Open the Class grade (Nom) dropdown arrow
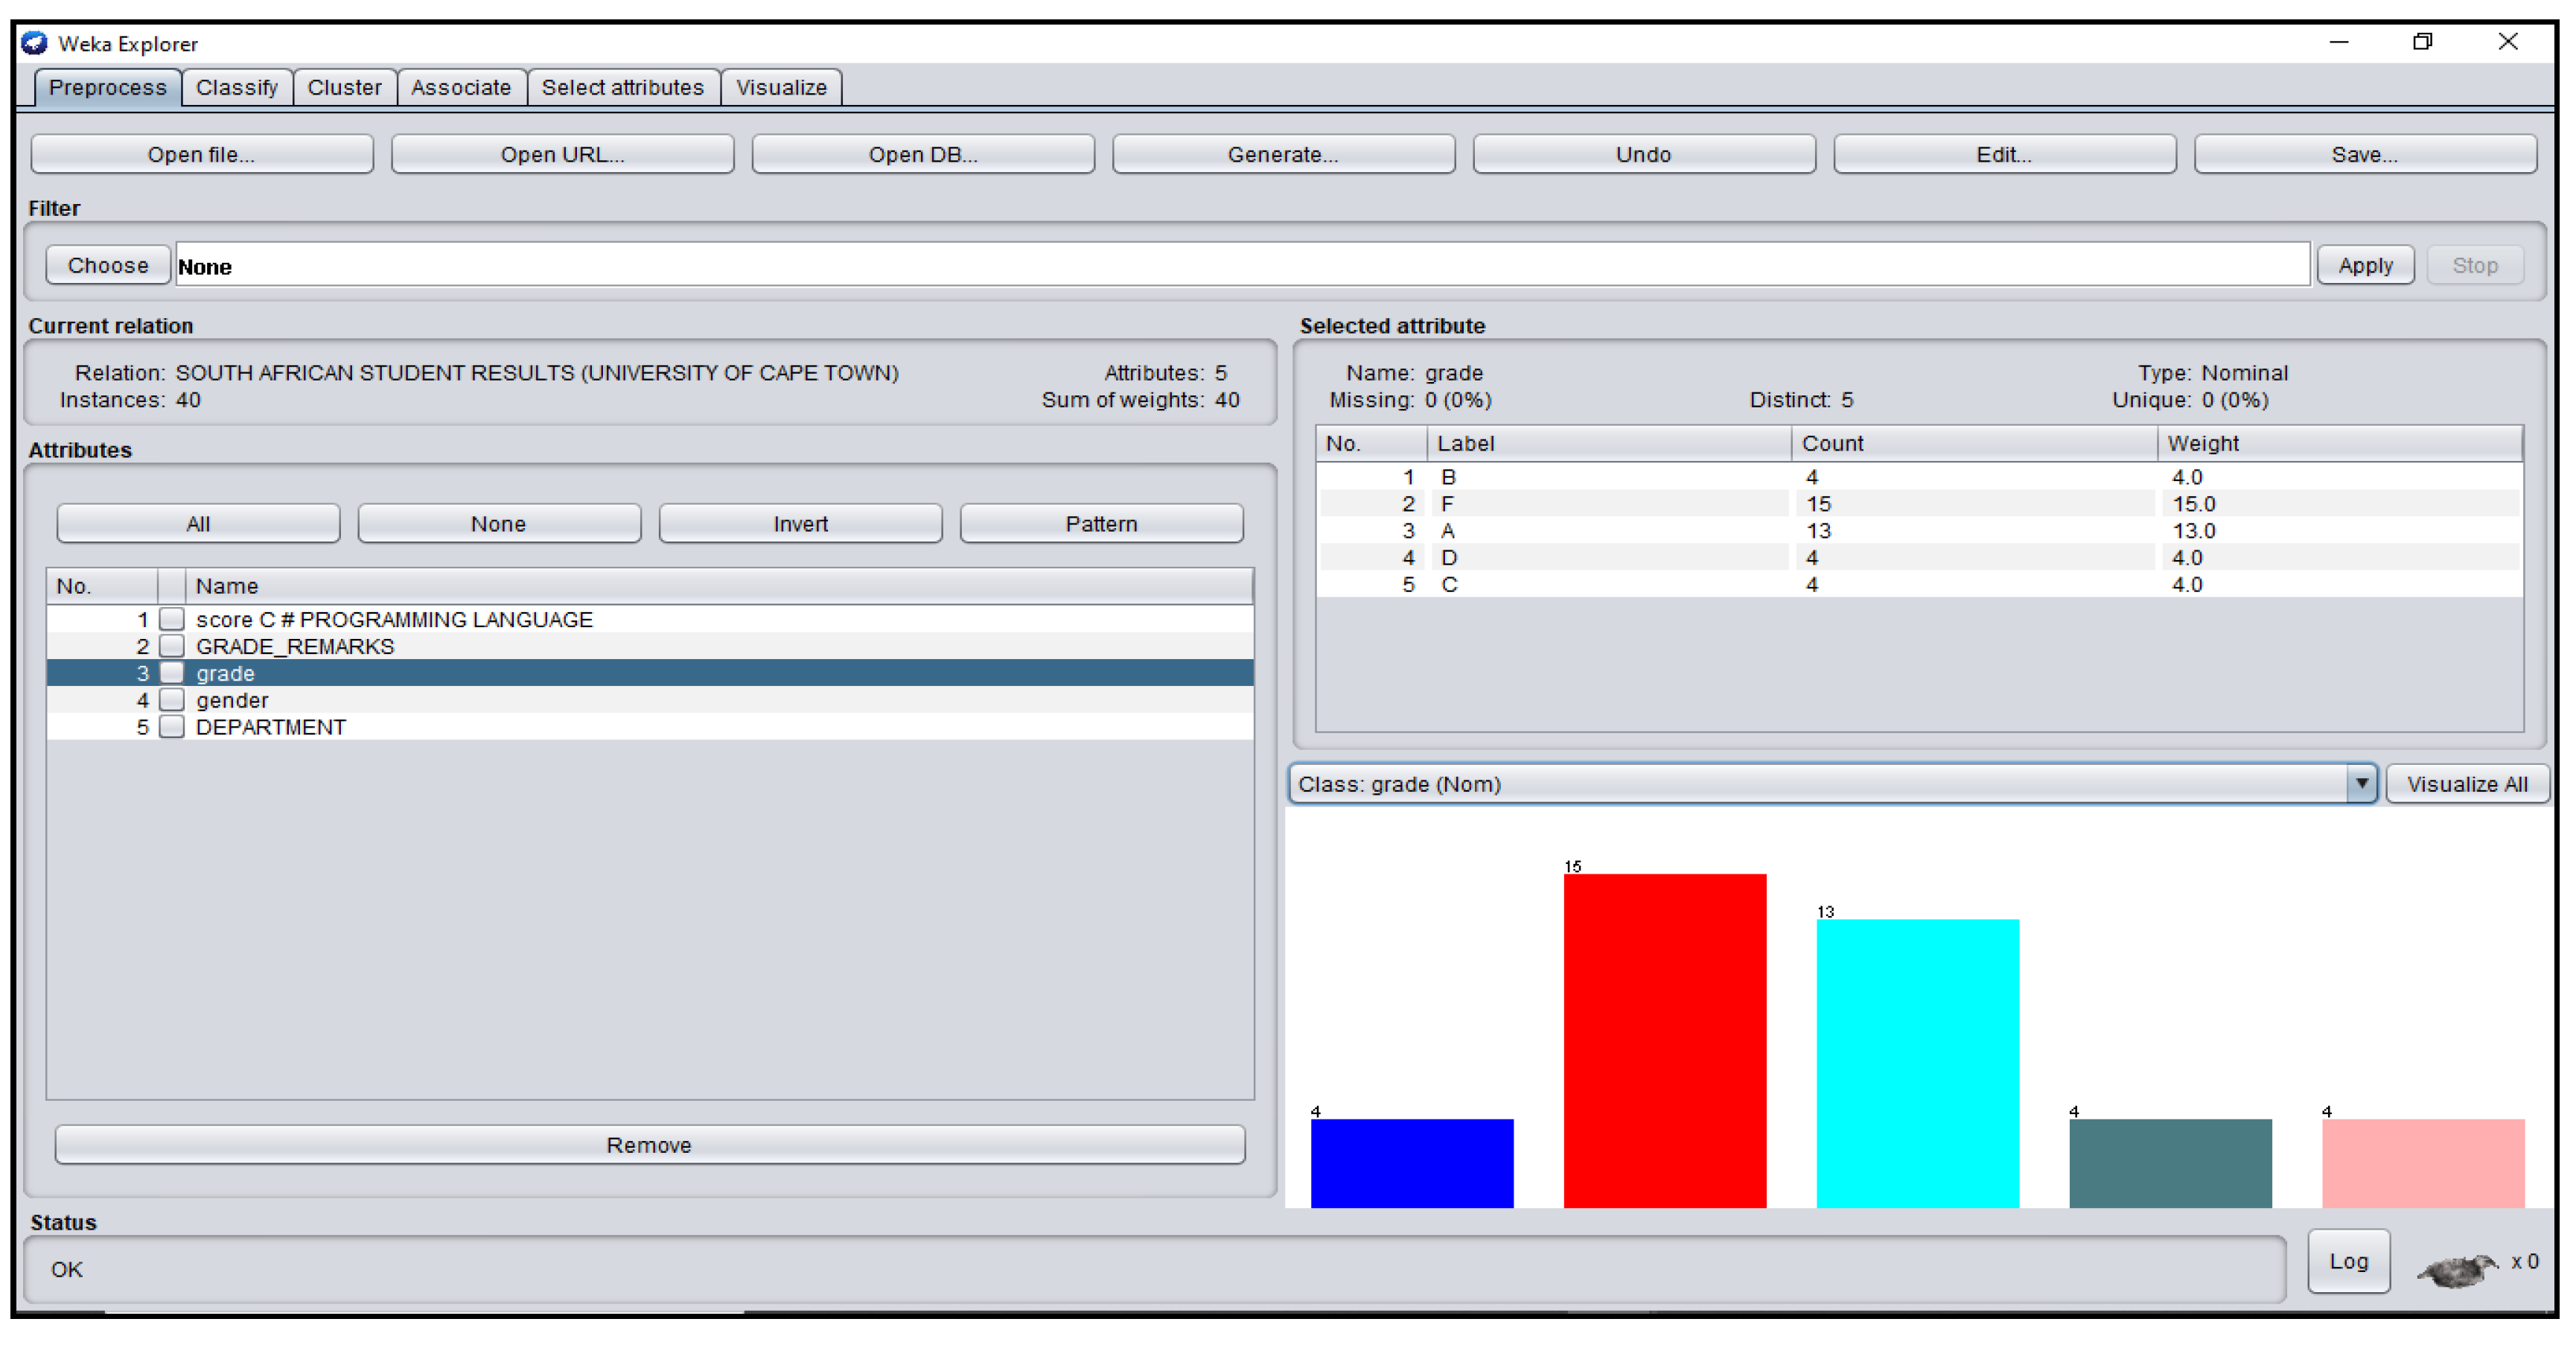The height and width of the screenshot is (1351, 2576). pos(2361,783)
